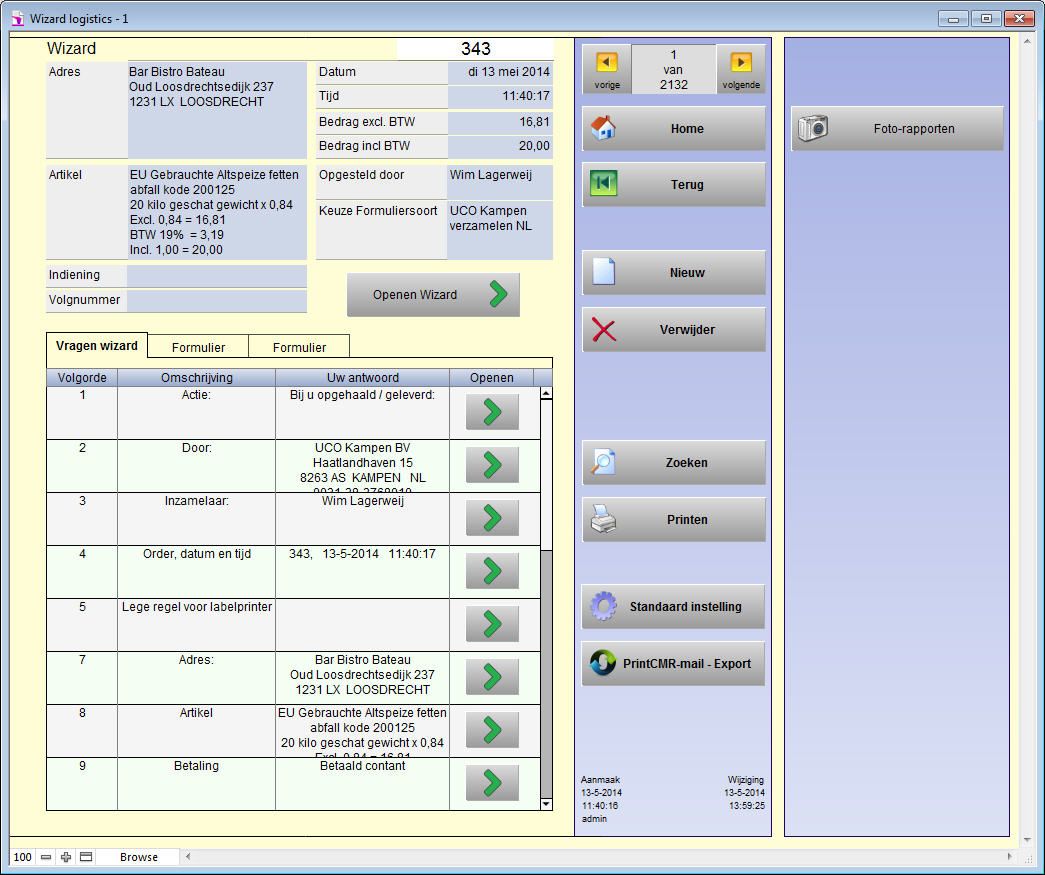Switch to the Vragen wizard tab
Viewport: 1045px width, 875px height.
pyautogui.click(x=96, y=345)
